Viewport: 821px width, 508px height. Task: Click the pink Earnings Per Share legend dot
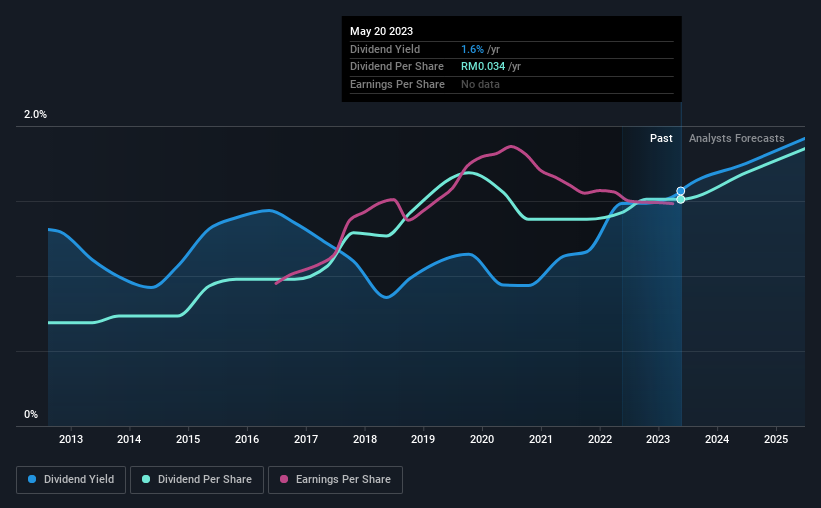pyautogui.click(x=284, y=479)
